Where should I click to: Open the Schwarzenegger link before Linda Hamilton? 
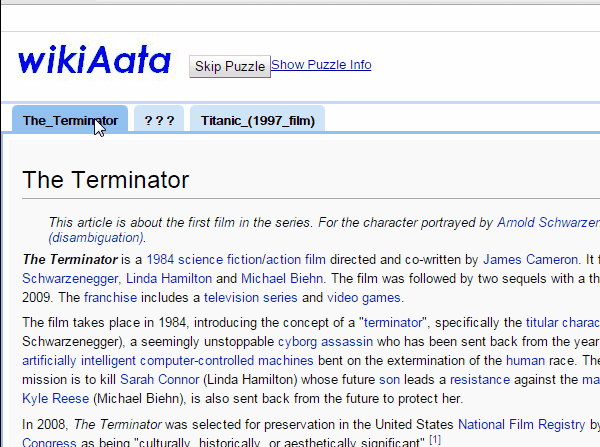[70, 279]
